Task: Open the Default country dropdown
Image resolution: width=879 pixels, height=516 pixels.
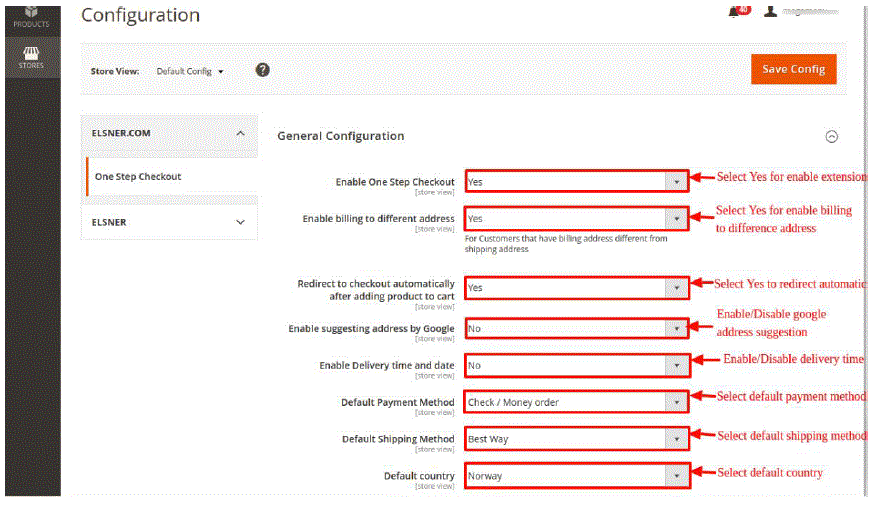Action: [577, 476]
